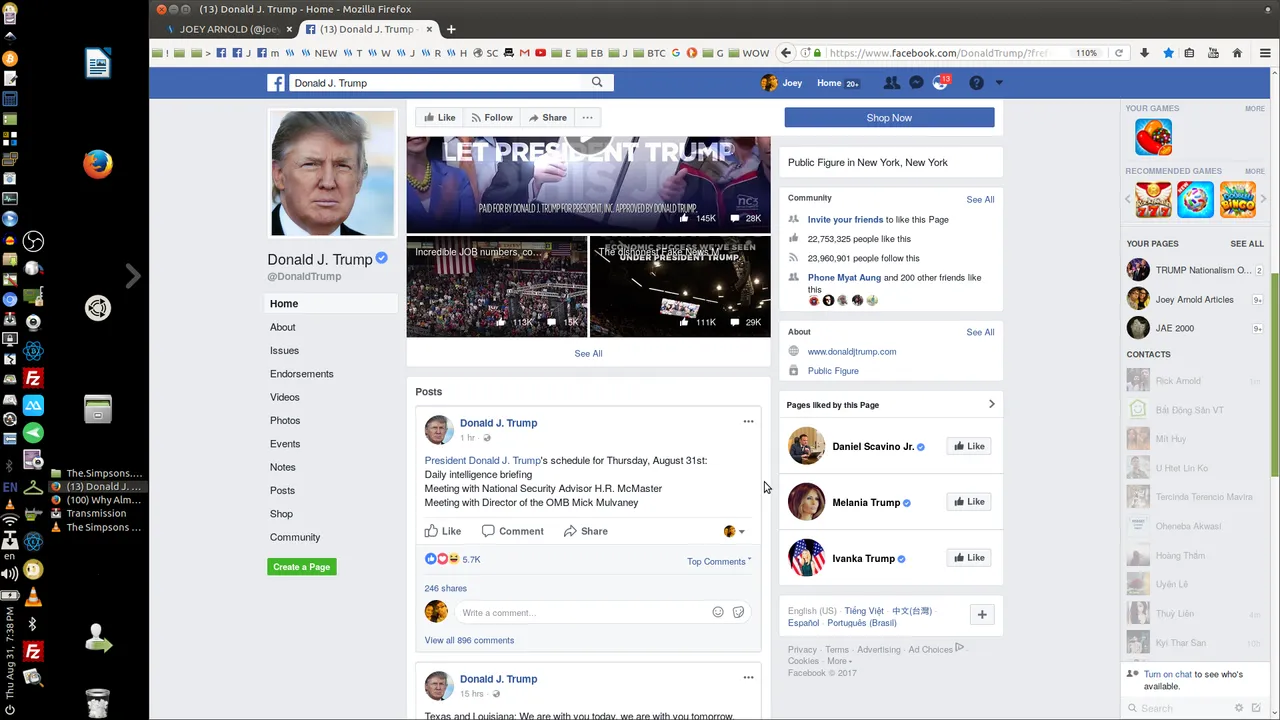Click See All below the videos
1280x720 pixels.
[588, 354]
